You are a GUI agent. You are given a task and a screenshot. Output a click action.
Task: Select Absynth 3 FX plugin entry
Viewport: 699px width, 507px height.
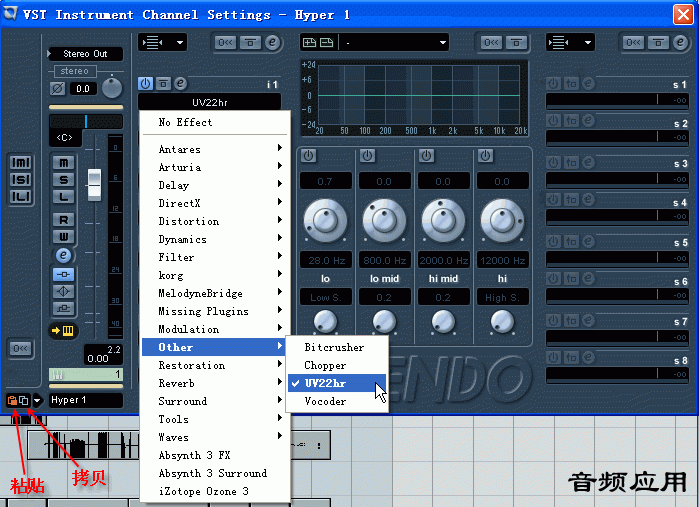tap(215, 455)
